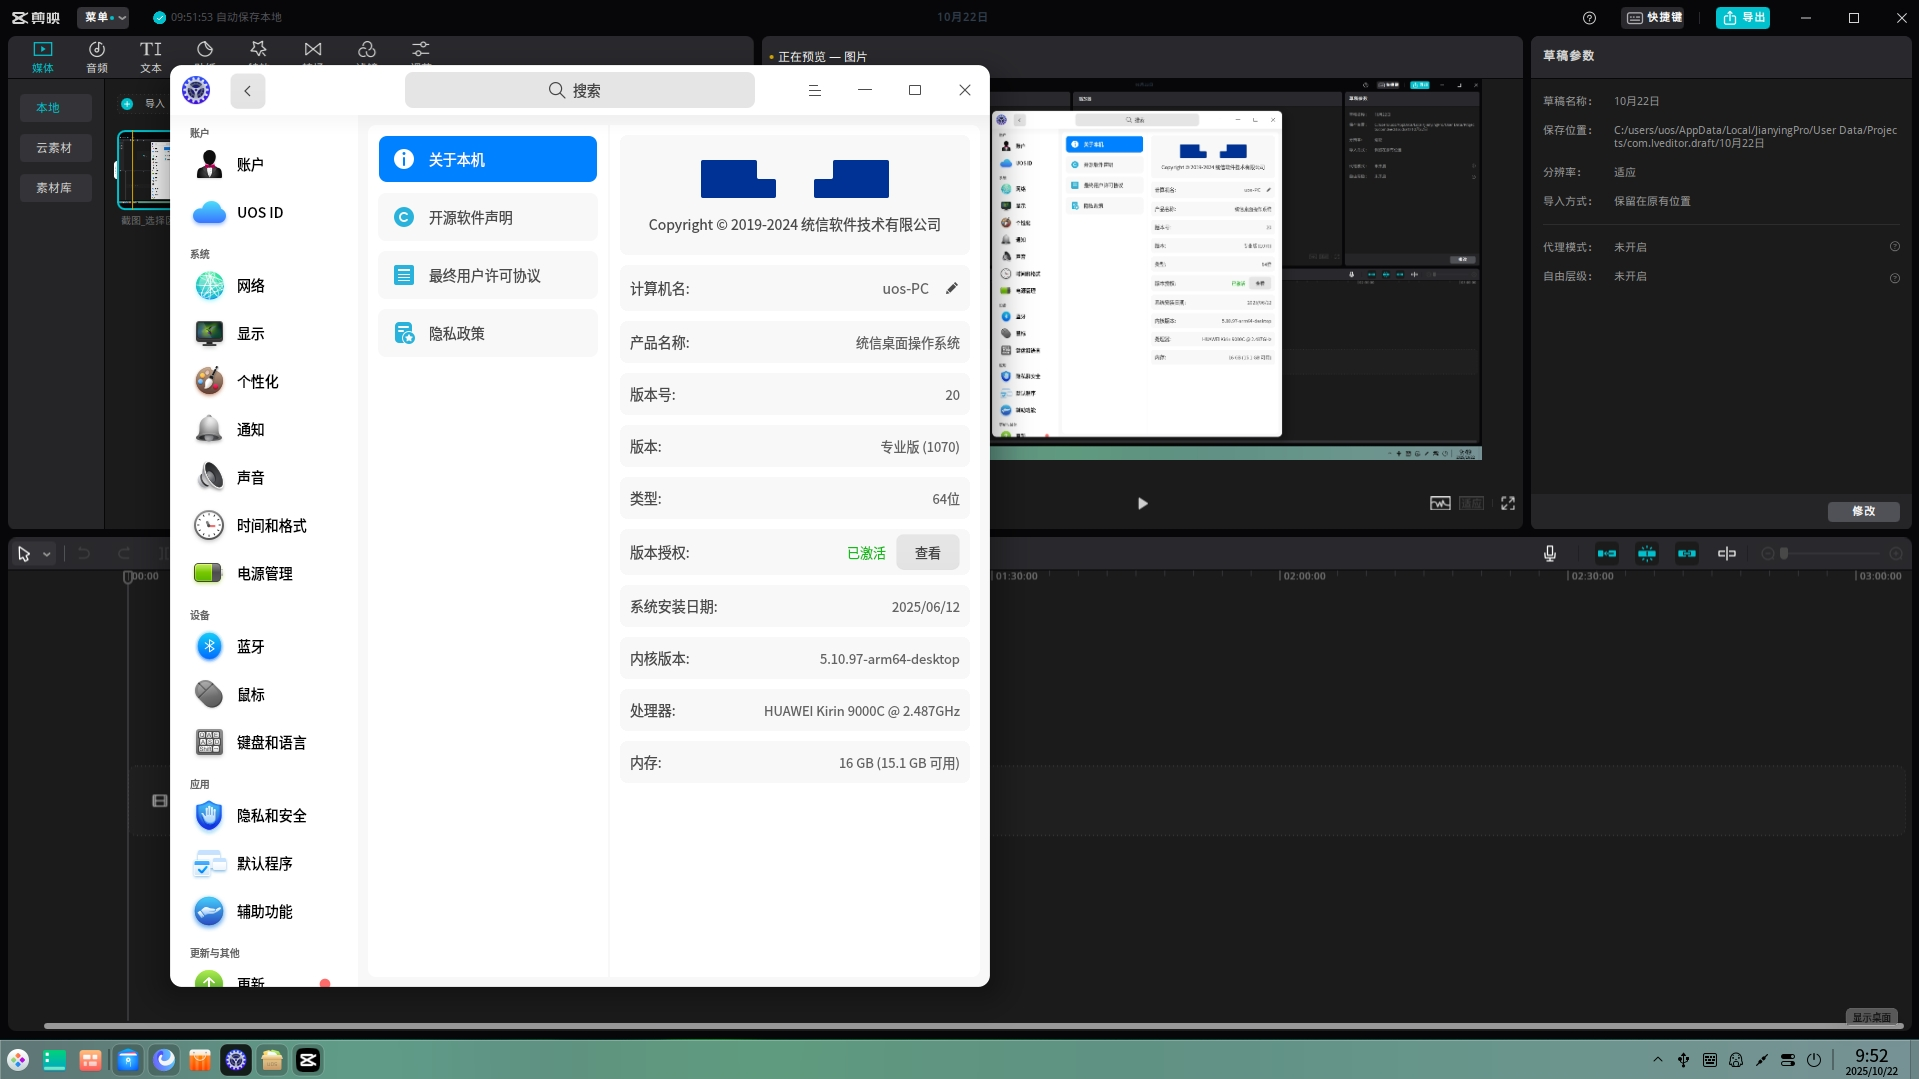Toggle clip linkage in the timeline toolbar
This screenshot has width=1919, height=1079.
(1687, 554)
